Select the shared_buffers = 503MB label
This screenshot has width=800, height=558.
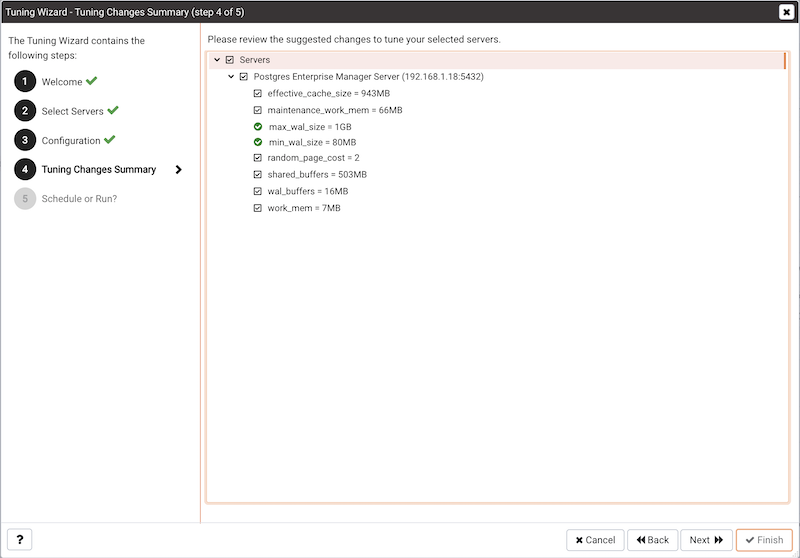pyautogui.click(x=317, y=174)
